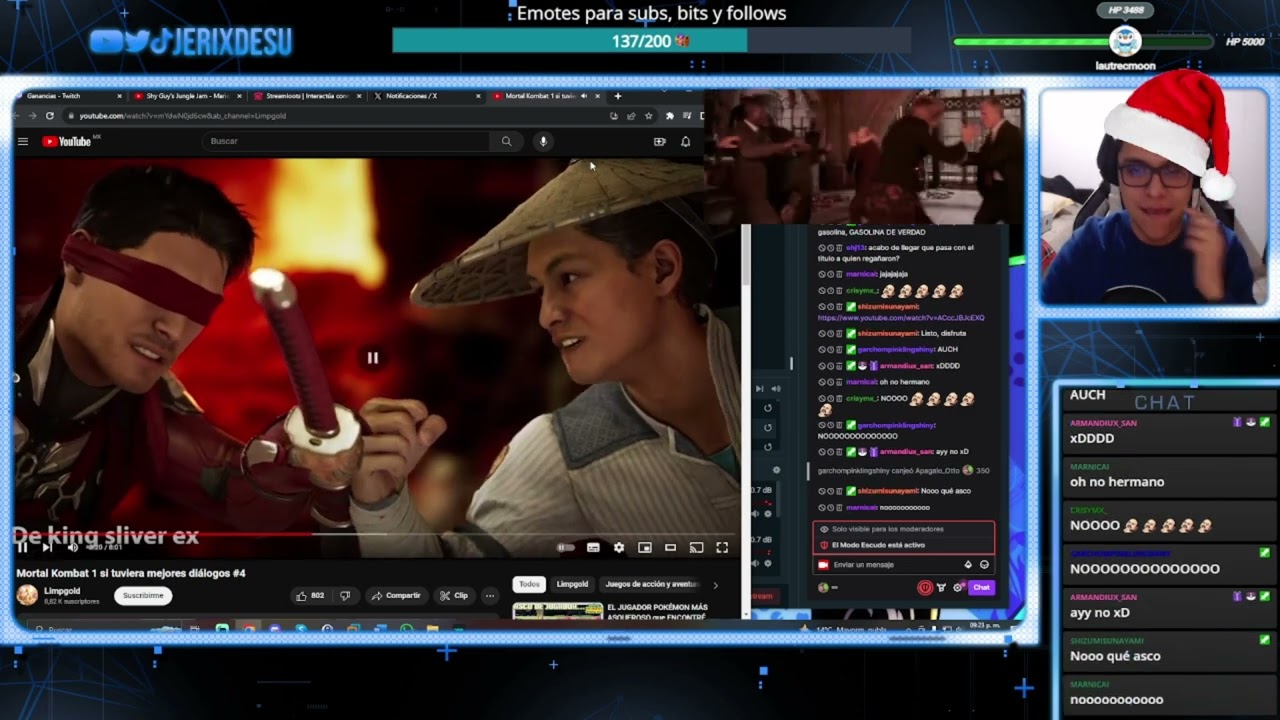The height and width of the screenshot is (720, 1280).
Task: Expand more filter chips with the right chevron
Action: coord(715,584)
